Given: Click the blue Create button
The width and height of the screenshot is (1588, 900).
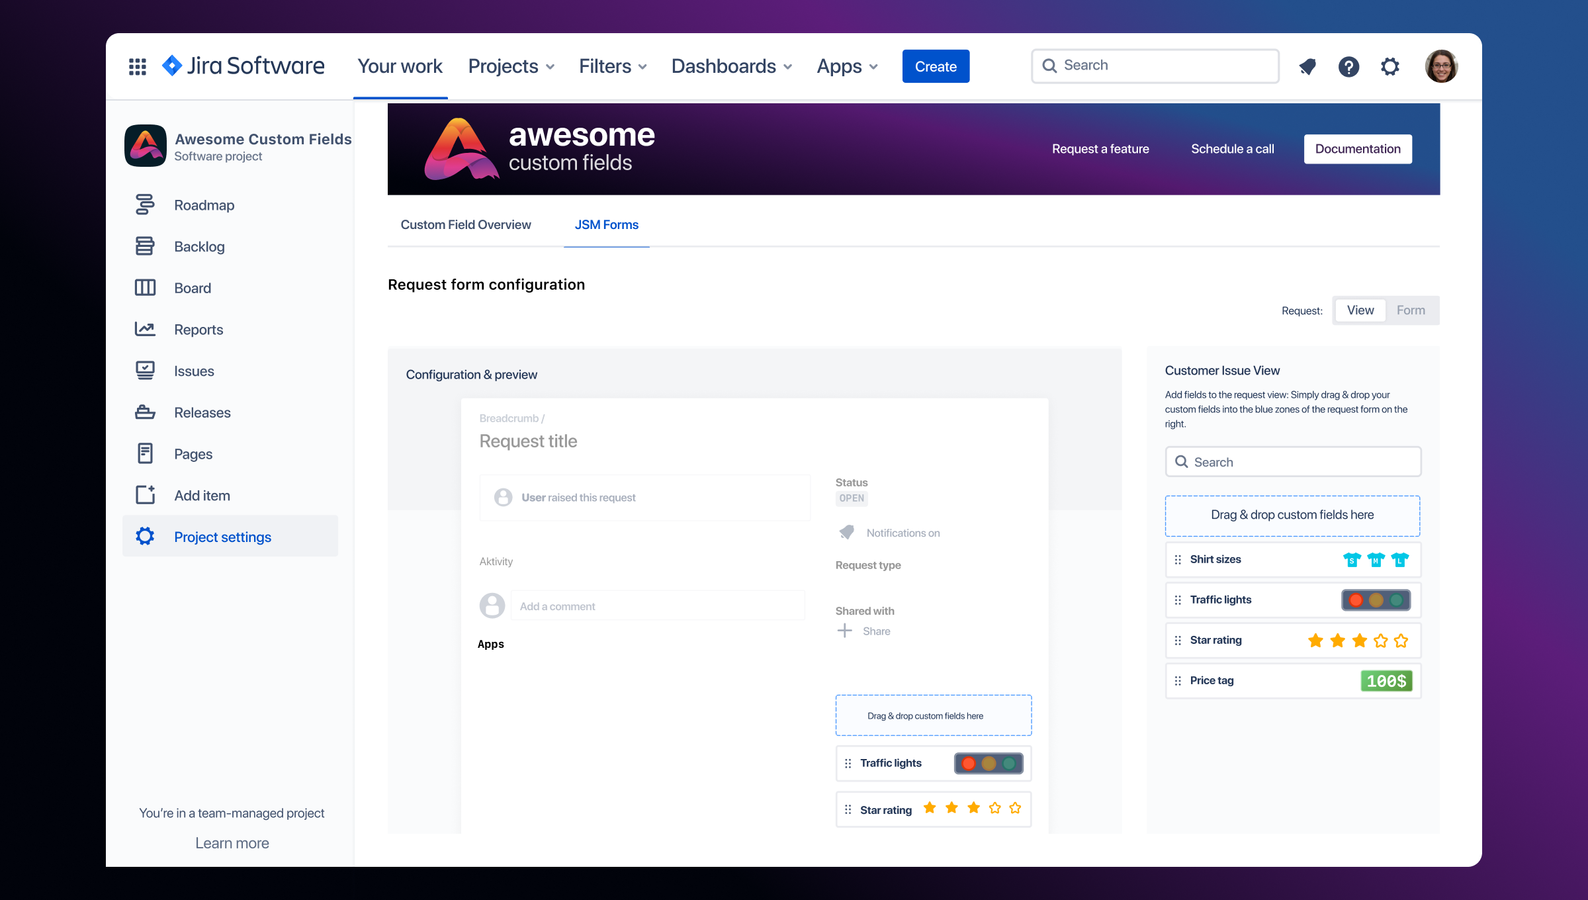Looking at the screenshot, I should [x=936, y=66].
